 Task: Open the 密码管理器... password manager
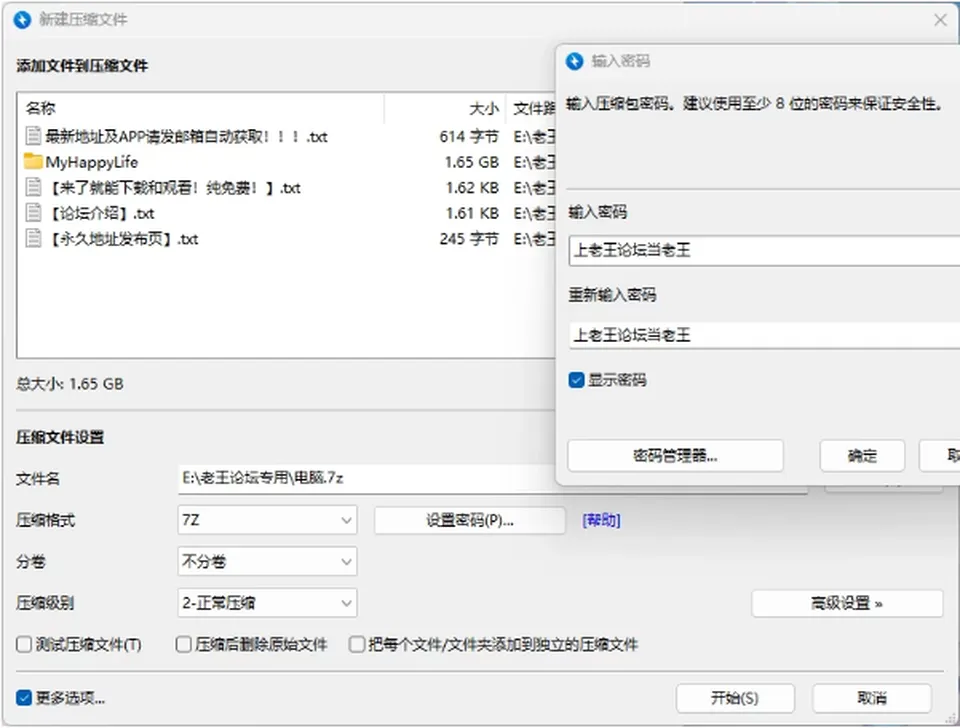click(675, 456)
